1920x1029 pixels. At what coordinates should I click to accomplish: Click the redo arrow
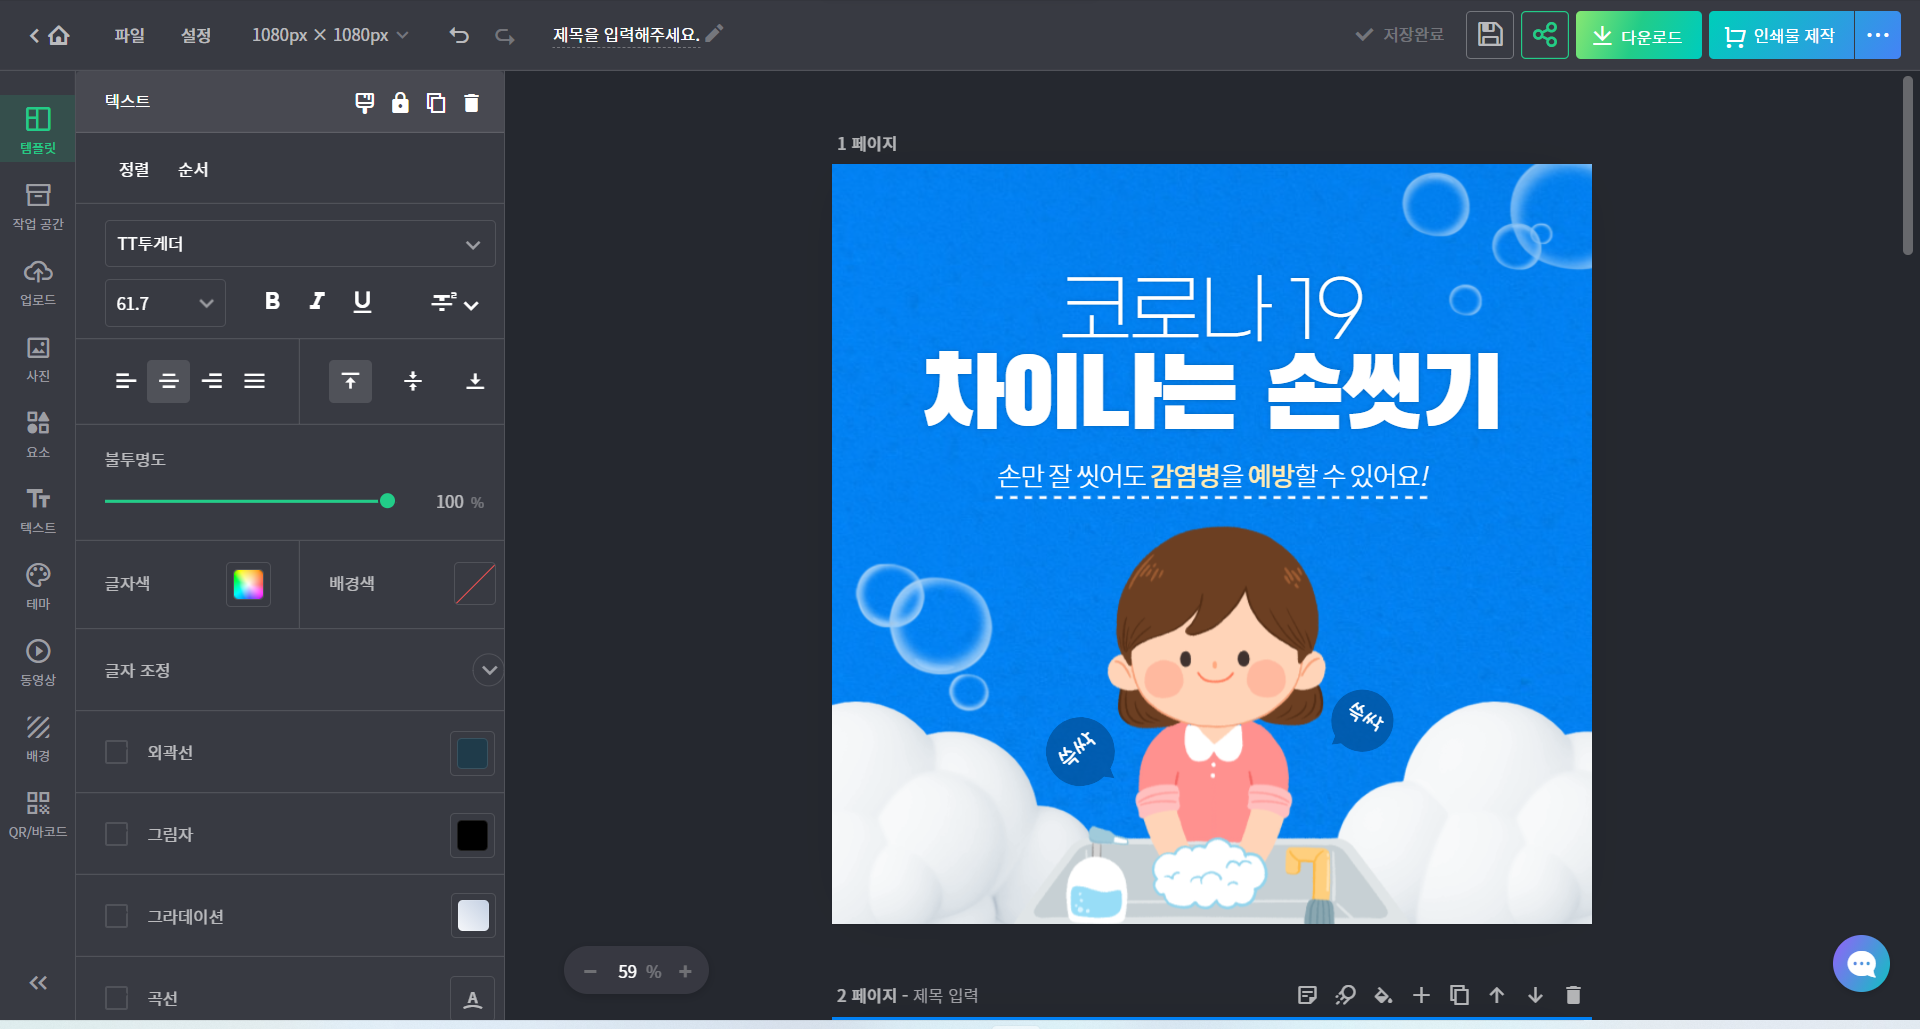point(505,35)
